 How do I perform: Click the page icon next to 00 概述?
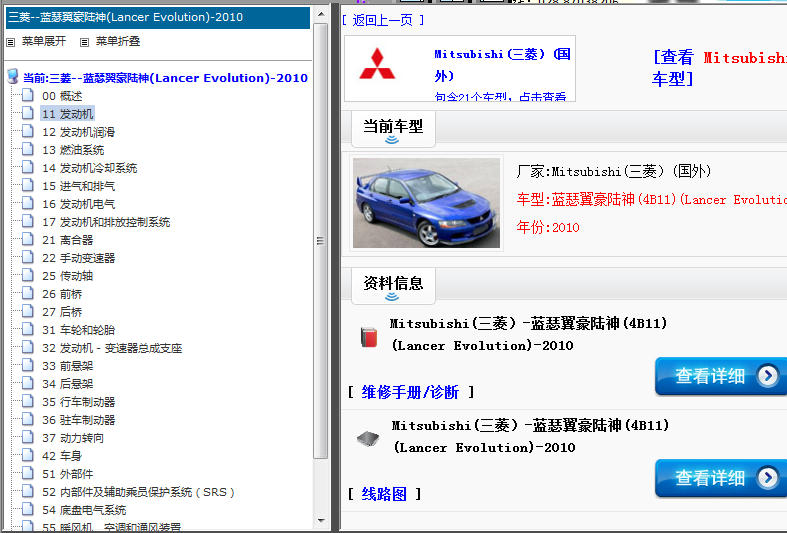coord(28,95)
